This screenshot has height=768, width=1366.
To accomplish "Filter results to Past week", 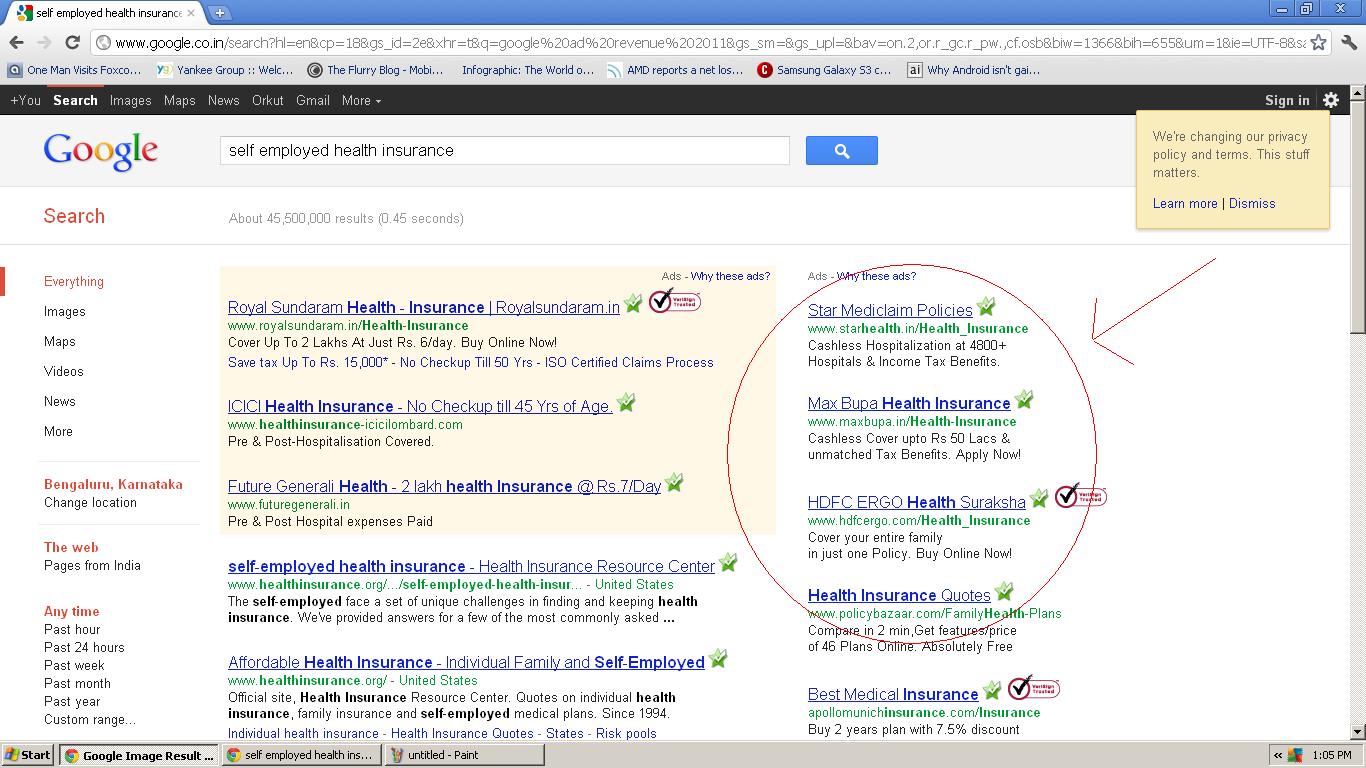I will [x=74, y=665].
